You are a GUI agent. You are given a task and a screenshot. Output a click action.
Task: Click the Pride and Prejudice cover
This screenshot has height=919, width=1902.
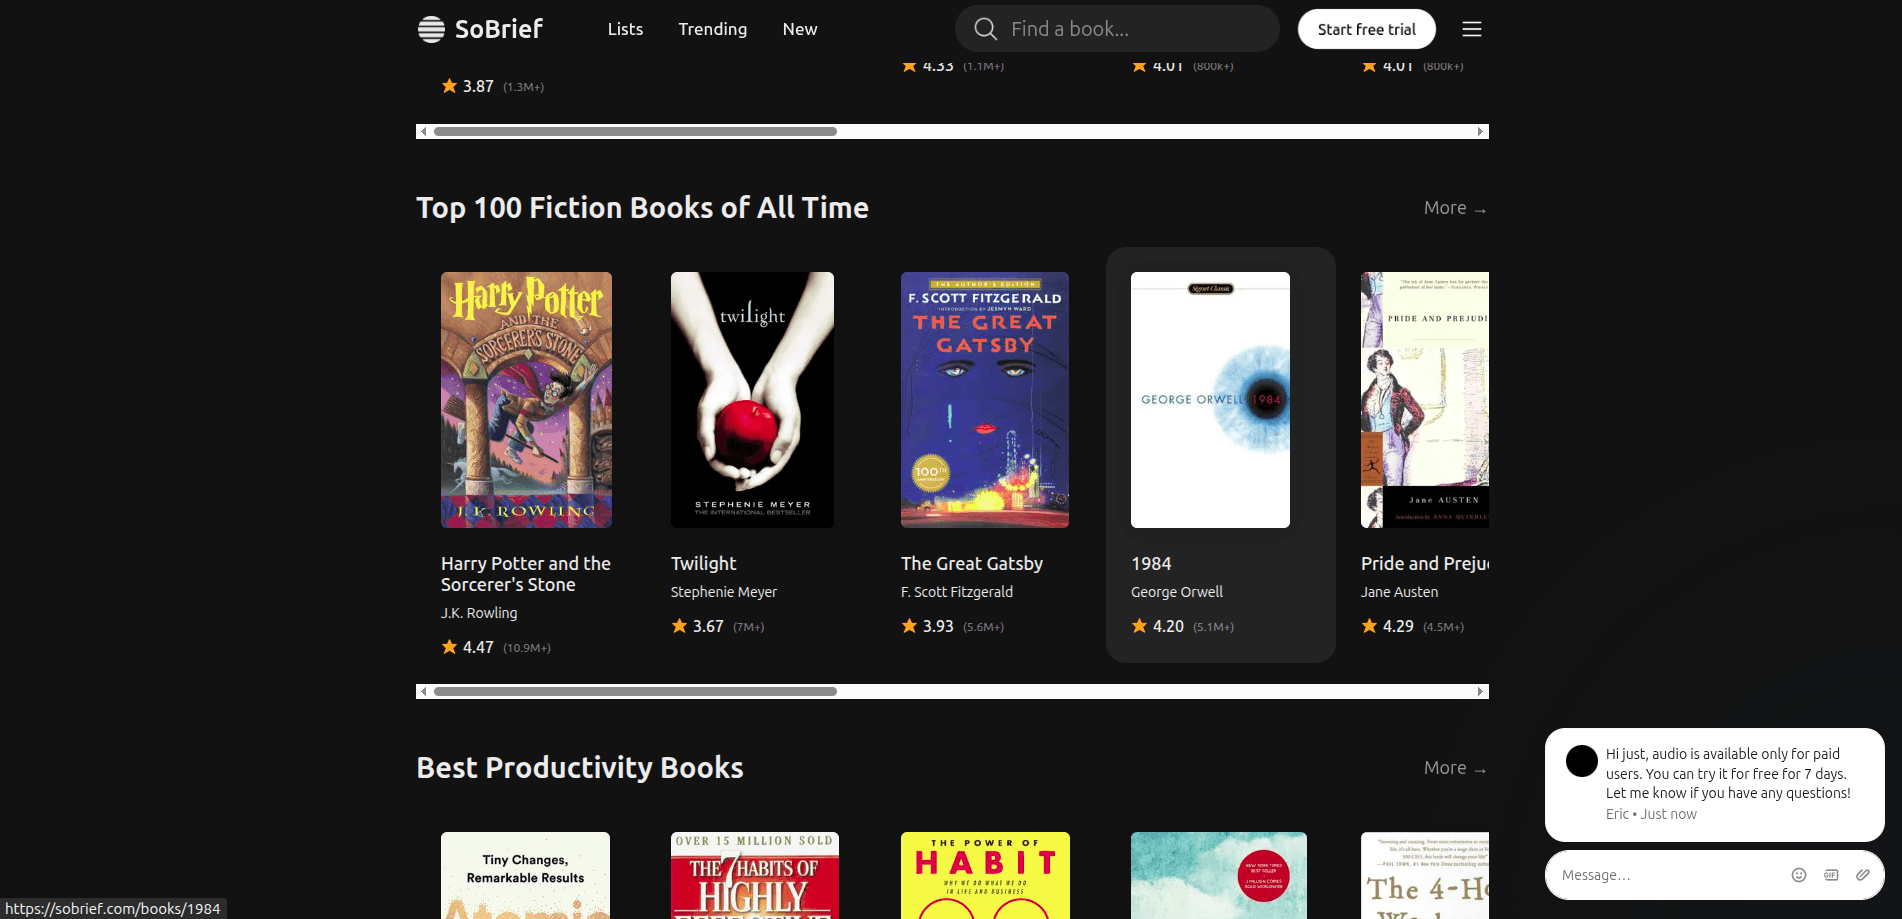click(1425, 400)
